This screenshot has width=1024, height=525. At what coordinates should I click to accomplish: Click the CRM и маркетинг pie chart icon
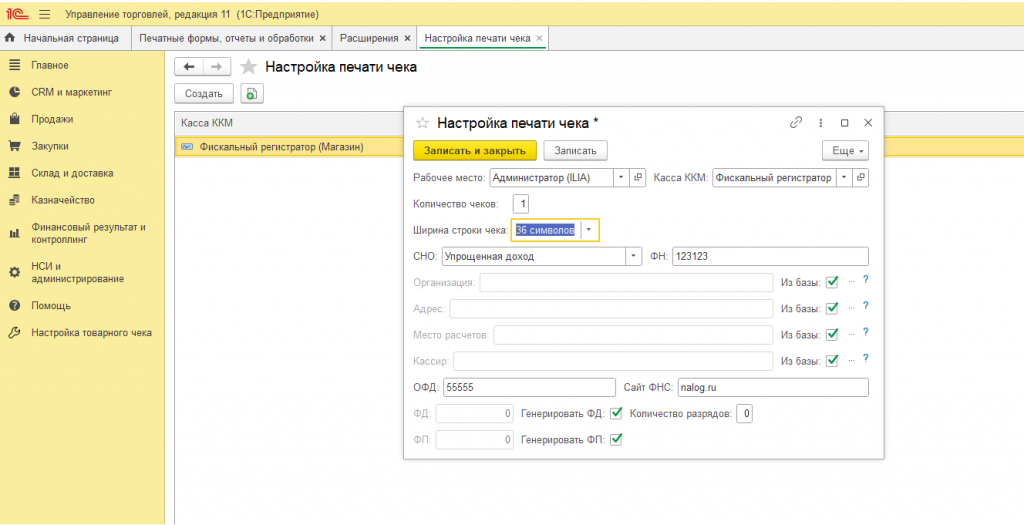point(14,92)
